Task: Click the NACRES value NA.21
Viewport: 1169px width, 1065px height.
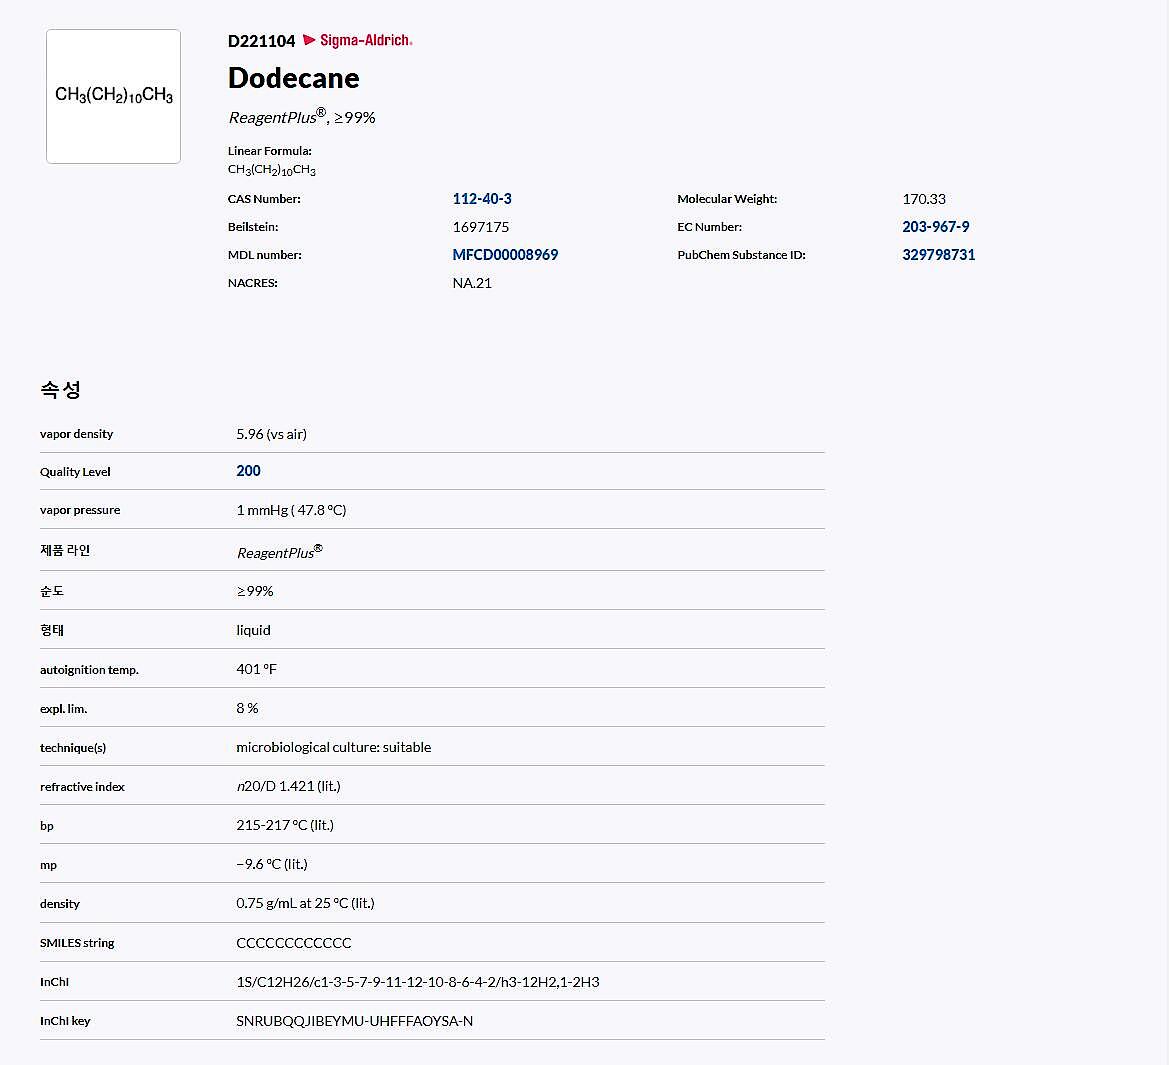Action: pyautogui.click(x=472, y=283)
